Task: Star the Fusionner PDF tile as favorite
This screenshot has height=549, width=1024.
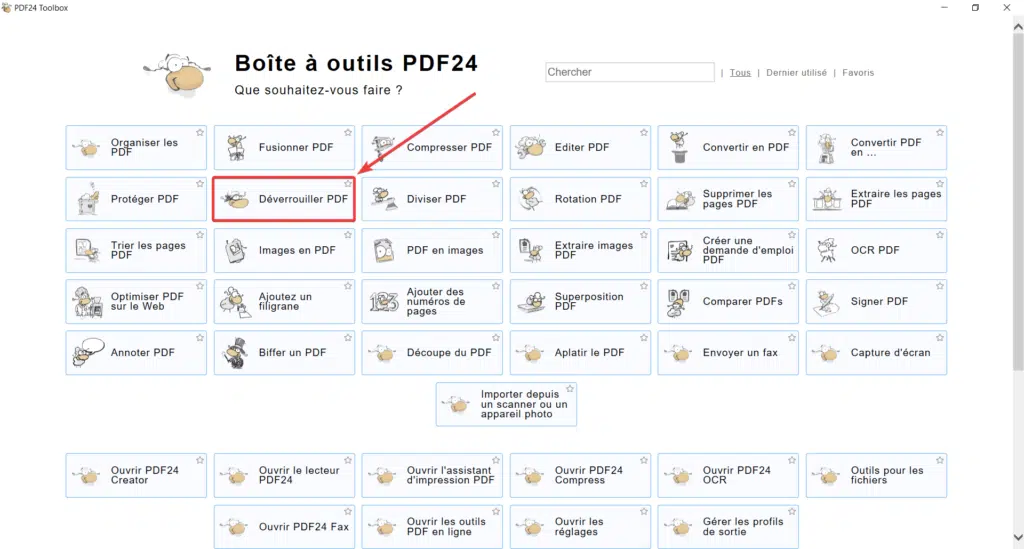Action: (x=348, y=133)
